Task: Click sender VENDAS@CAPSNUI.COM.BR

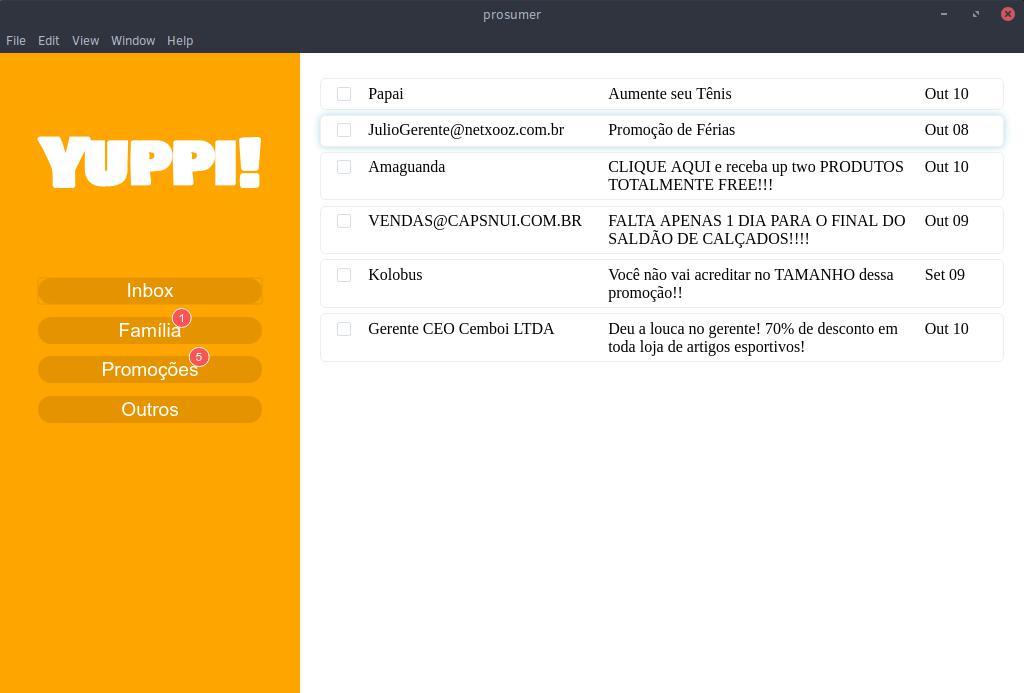Action: tap(475, 221)
